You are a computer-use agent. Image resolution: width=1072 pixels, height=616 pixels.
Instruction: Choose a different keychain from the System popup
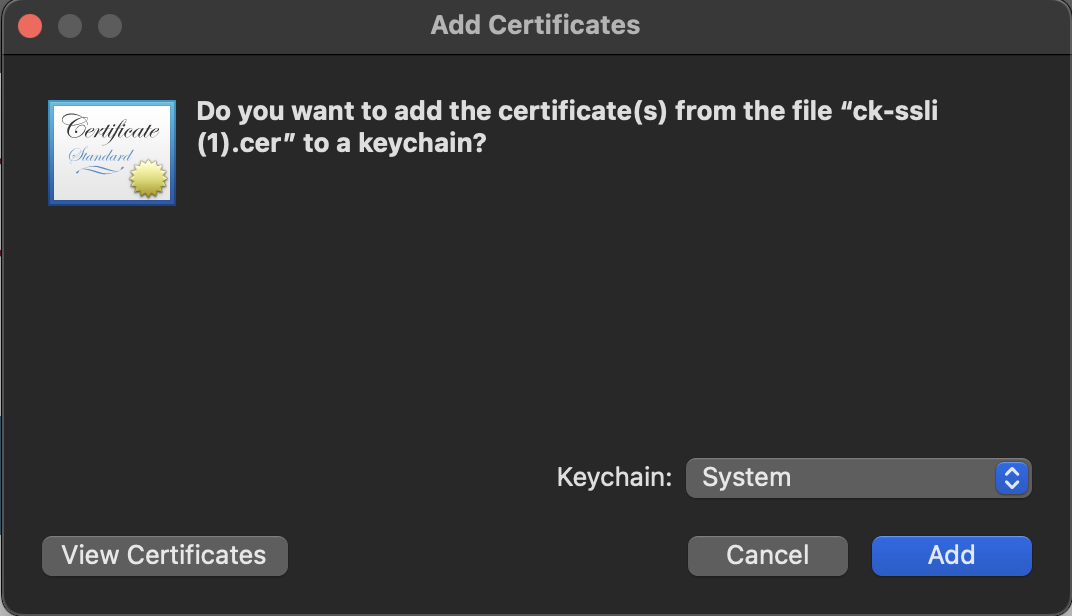858,478
